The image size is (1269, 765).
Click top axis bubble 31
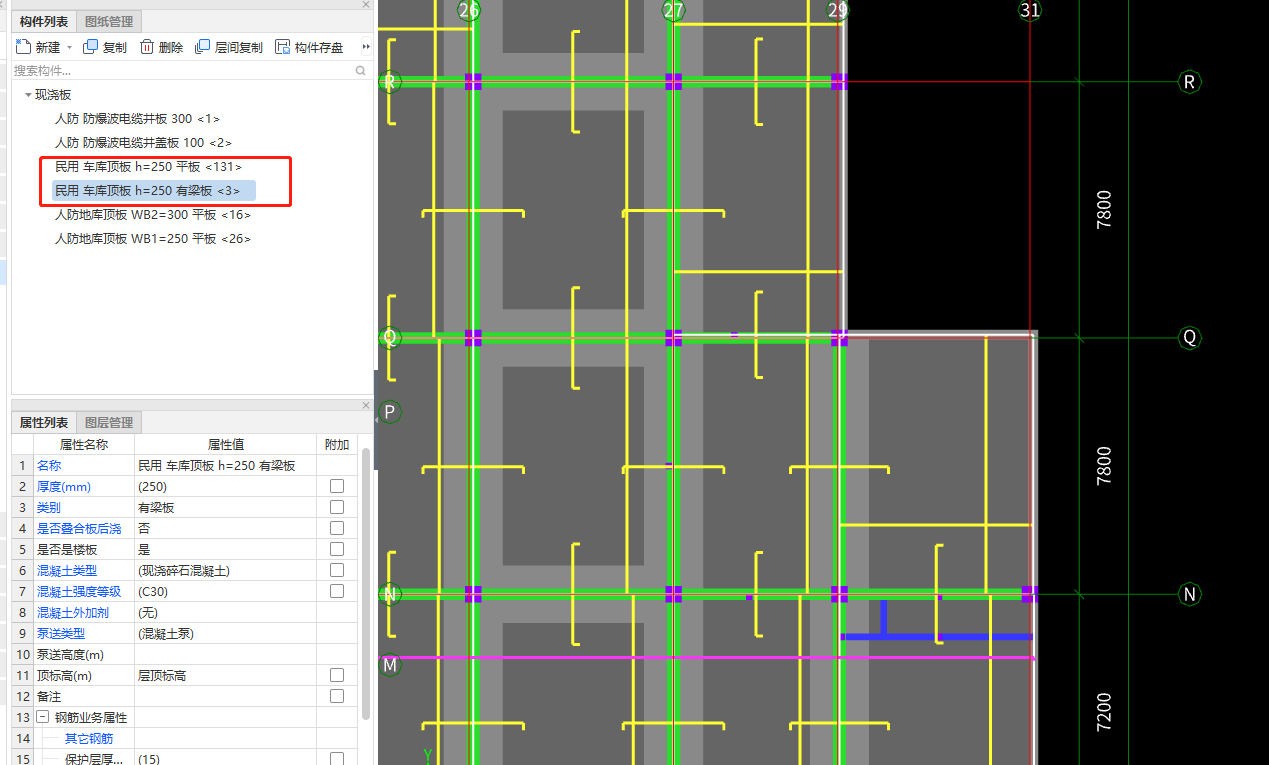click(x=1030, y=10)
